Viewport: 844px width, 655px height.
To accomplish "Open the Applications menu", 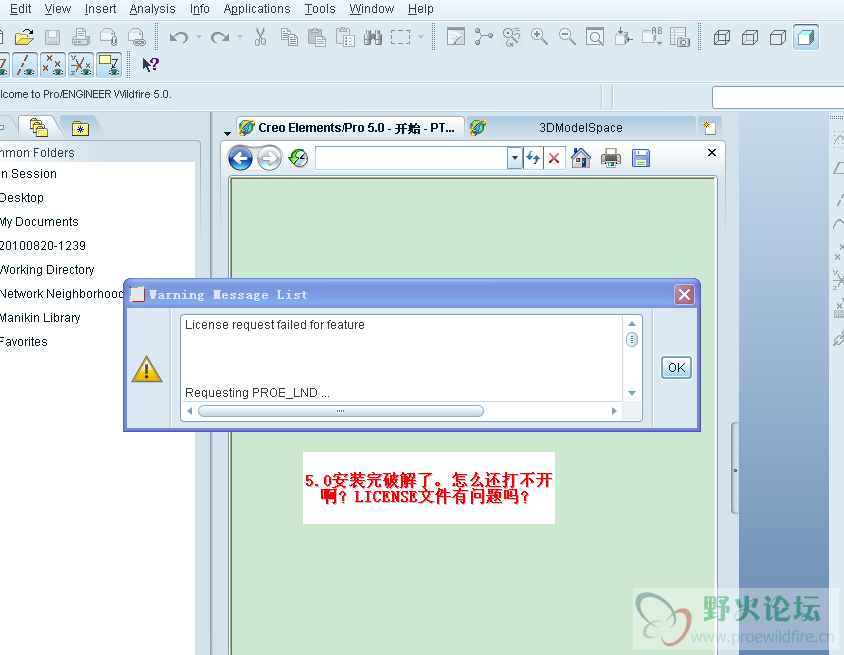I will tap(257, 9).
